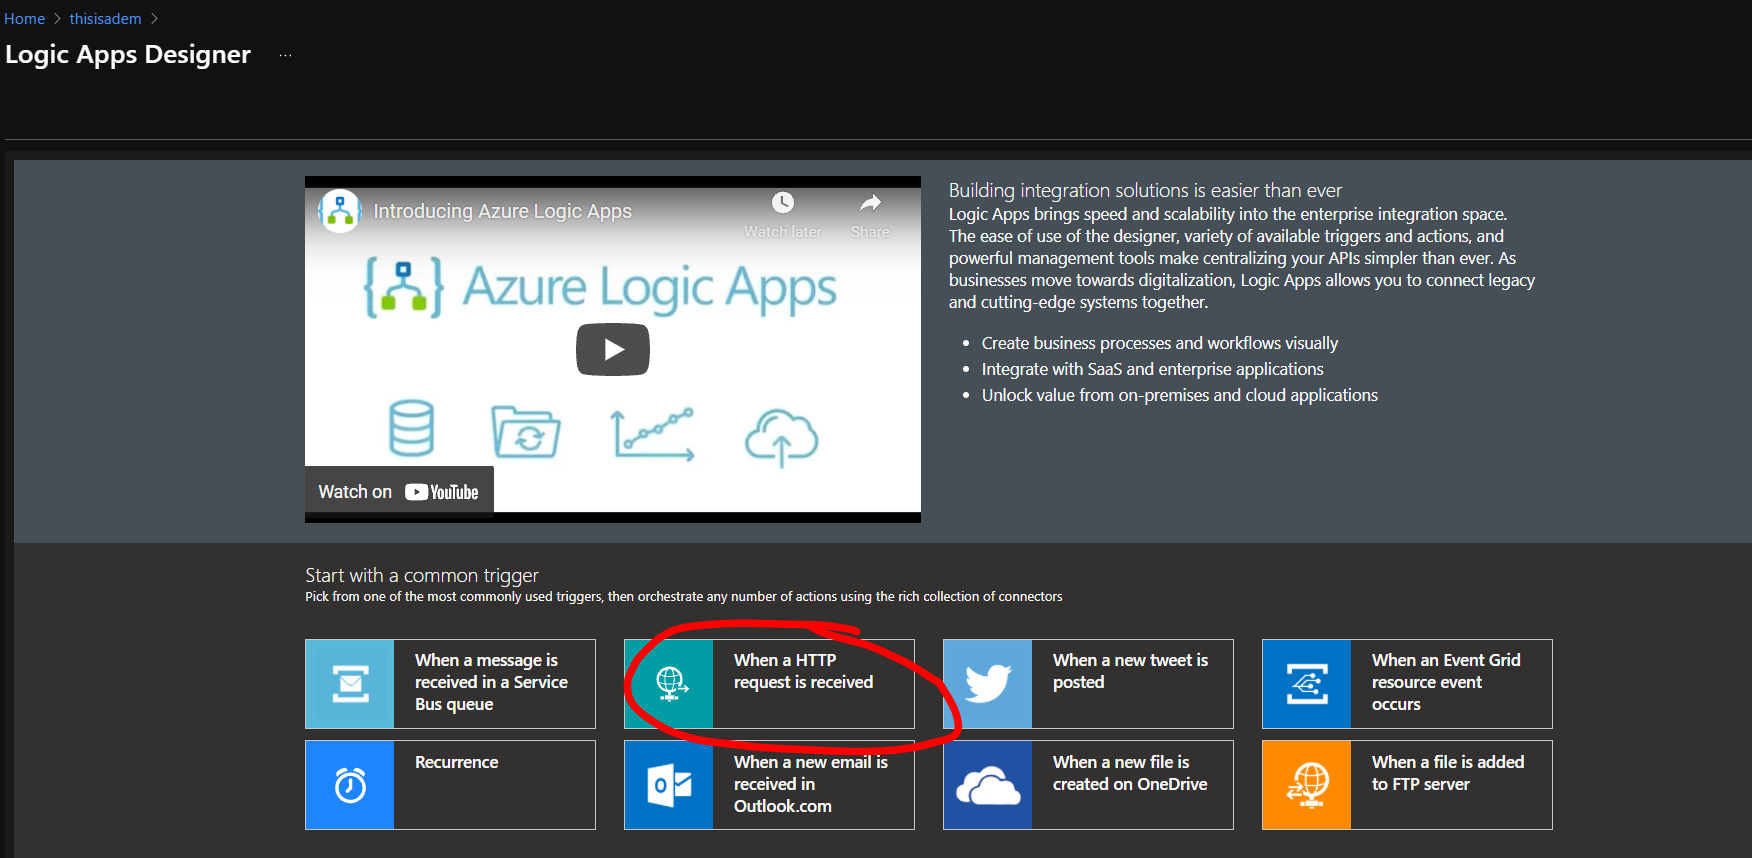Click the video Share arrow icon
The image size is (1752, 858).
point(870,203)
